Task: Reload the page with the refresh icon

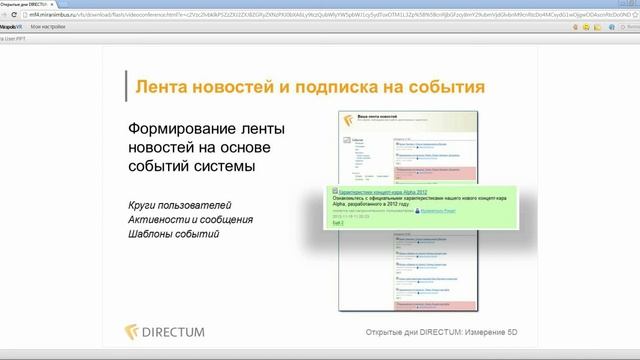Action: [x=14, y=15]
